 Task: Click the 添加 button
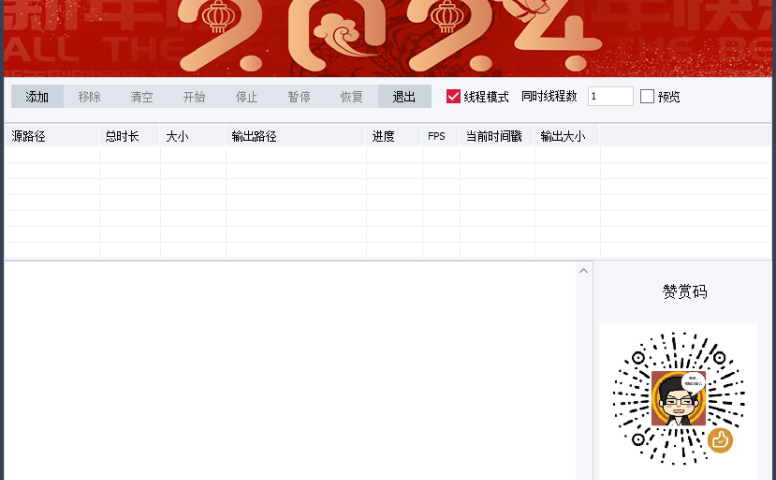[37, 96]
